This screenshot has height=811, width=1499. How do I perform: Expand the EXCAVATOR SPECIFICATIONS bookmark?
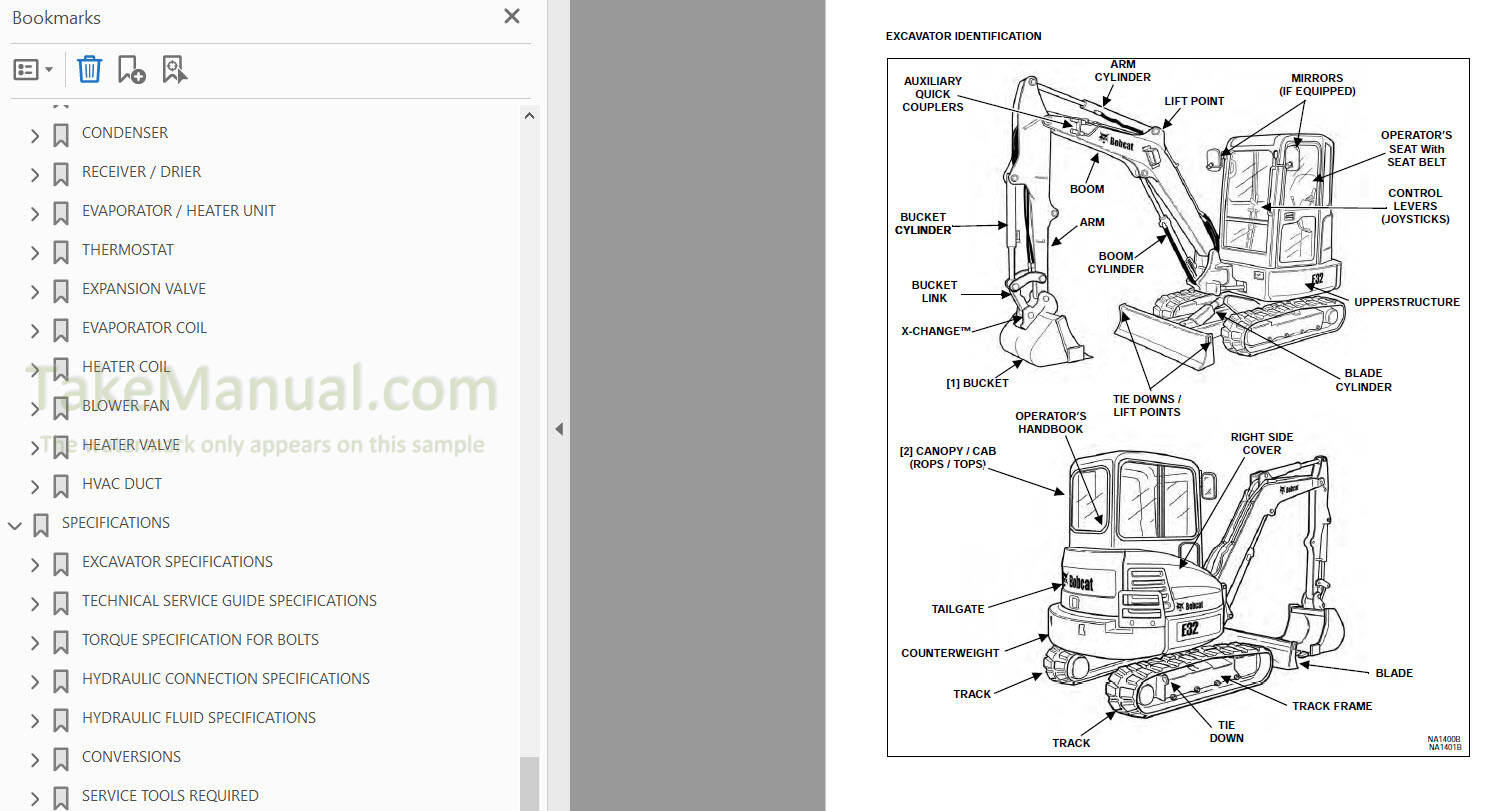point(35,564)
